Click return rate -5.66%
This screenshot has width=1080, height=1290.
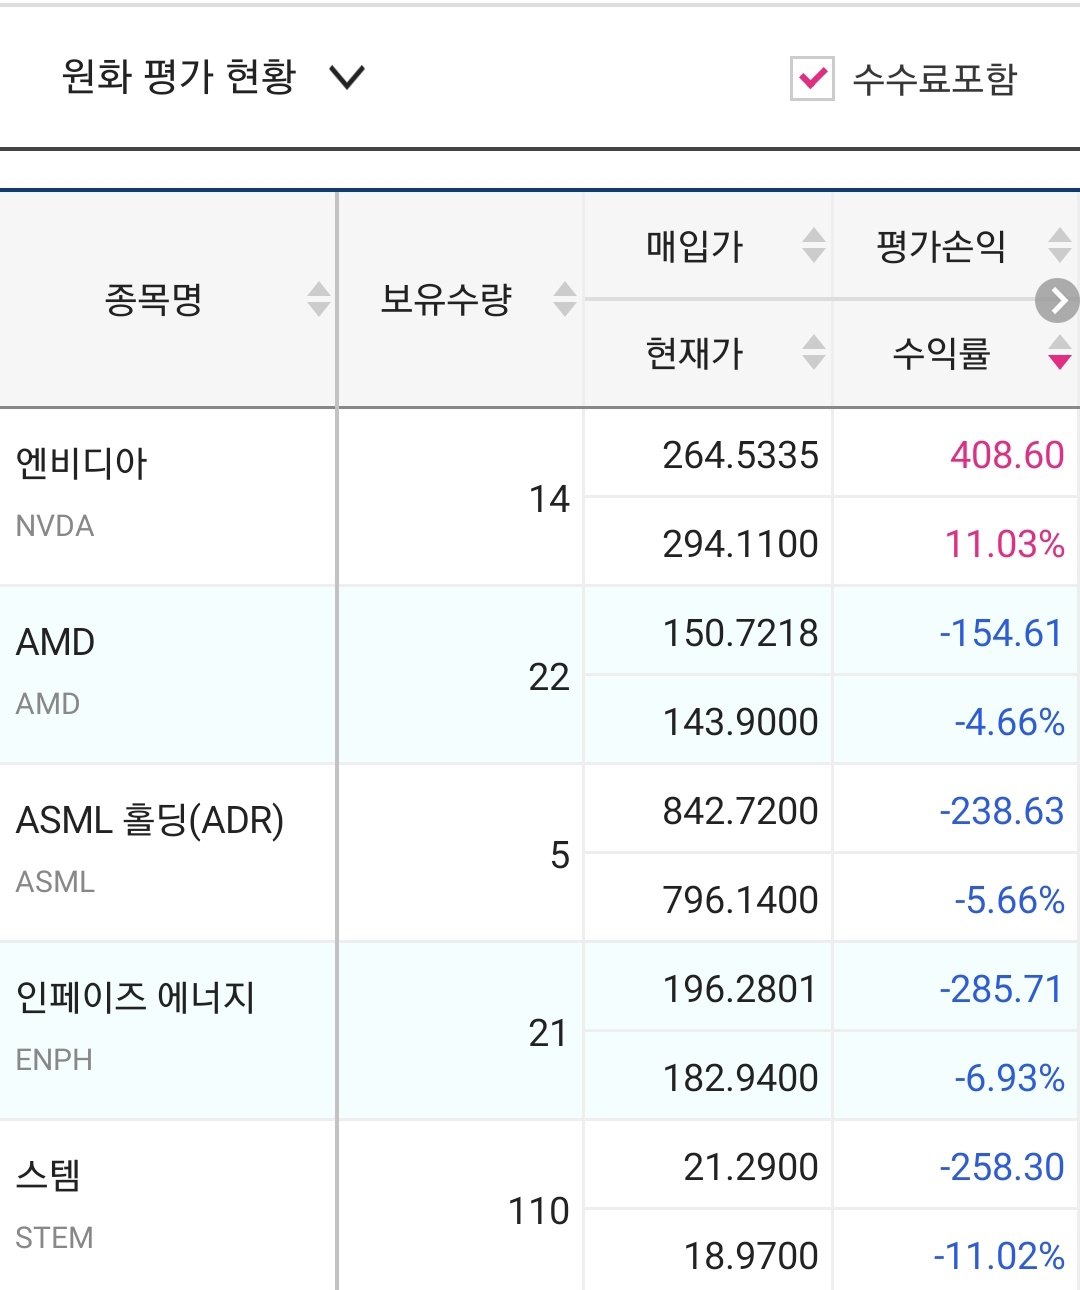[x=1009, y=900]
